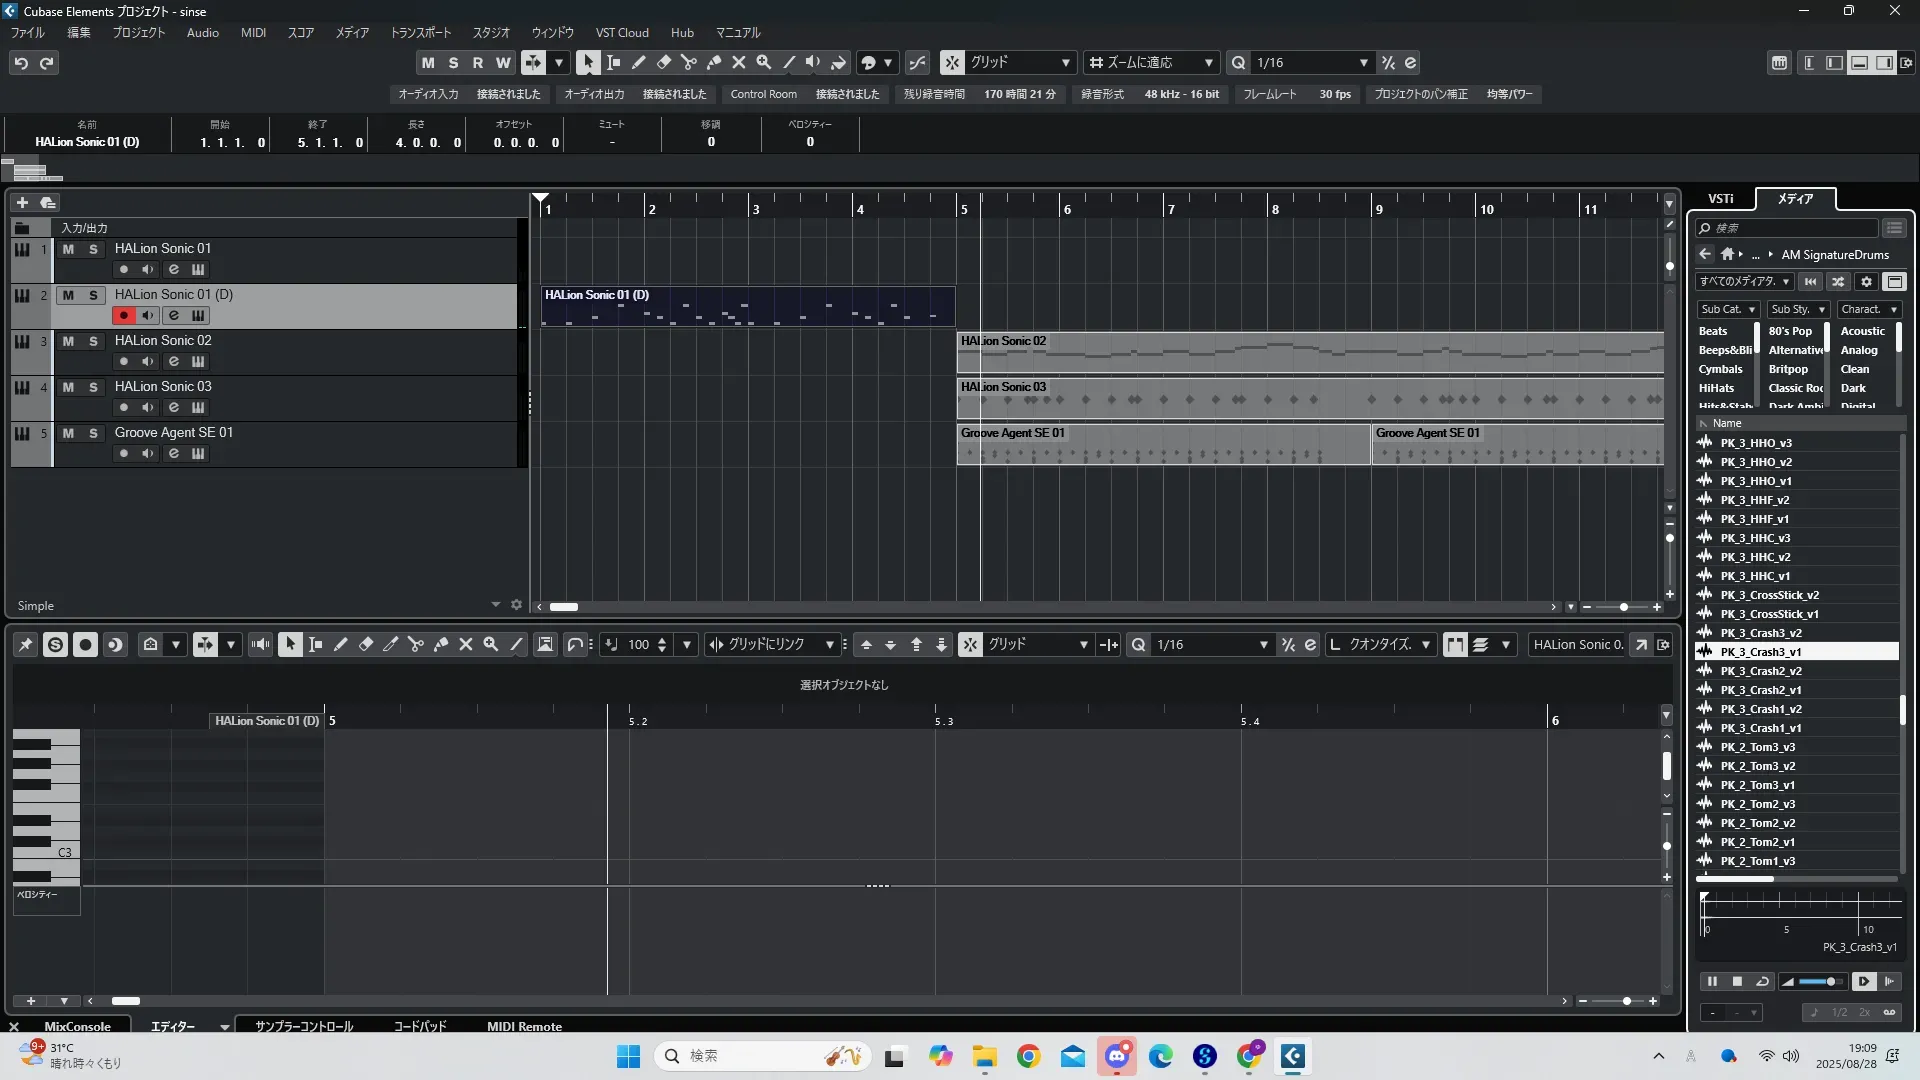Viewport: 1920px width, 1080px height.
Task: Expand the Sub Cat. filter dropdown
Action: [1751, 310]
